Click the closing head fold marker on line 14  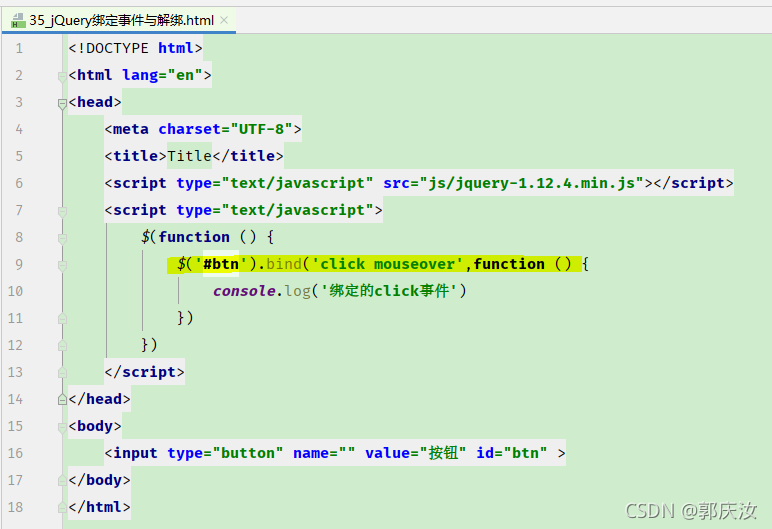pyautogui.click(x=62, y=399)
